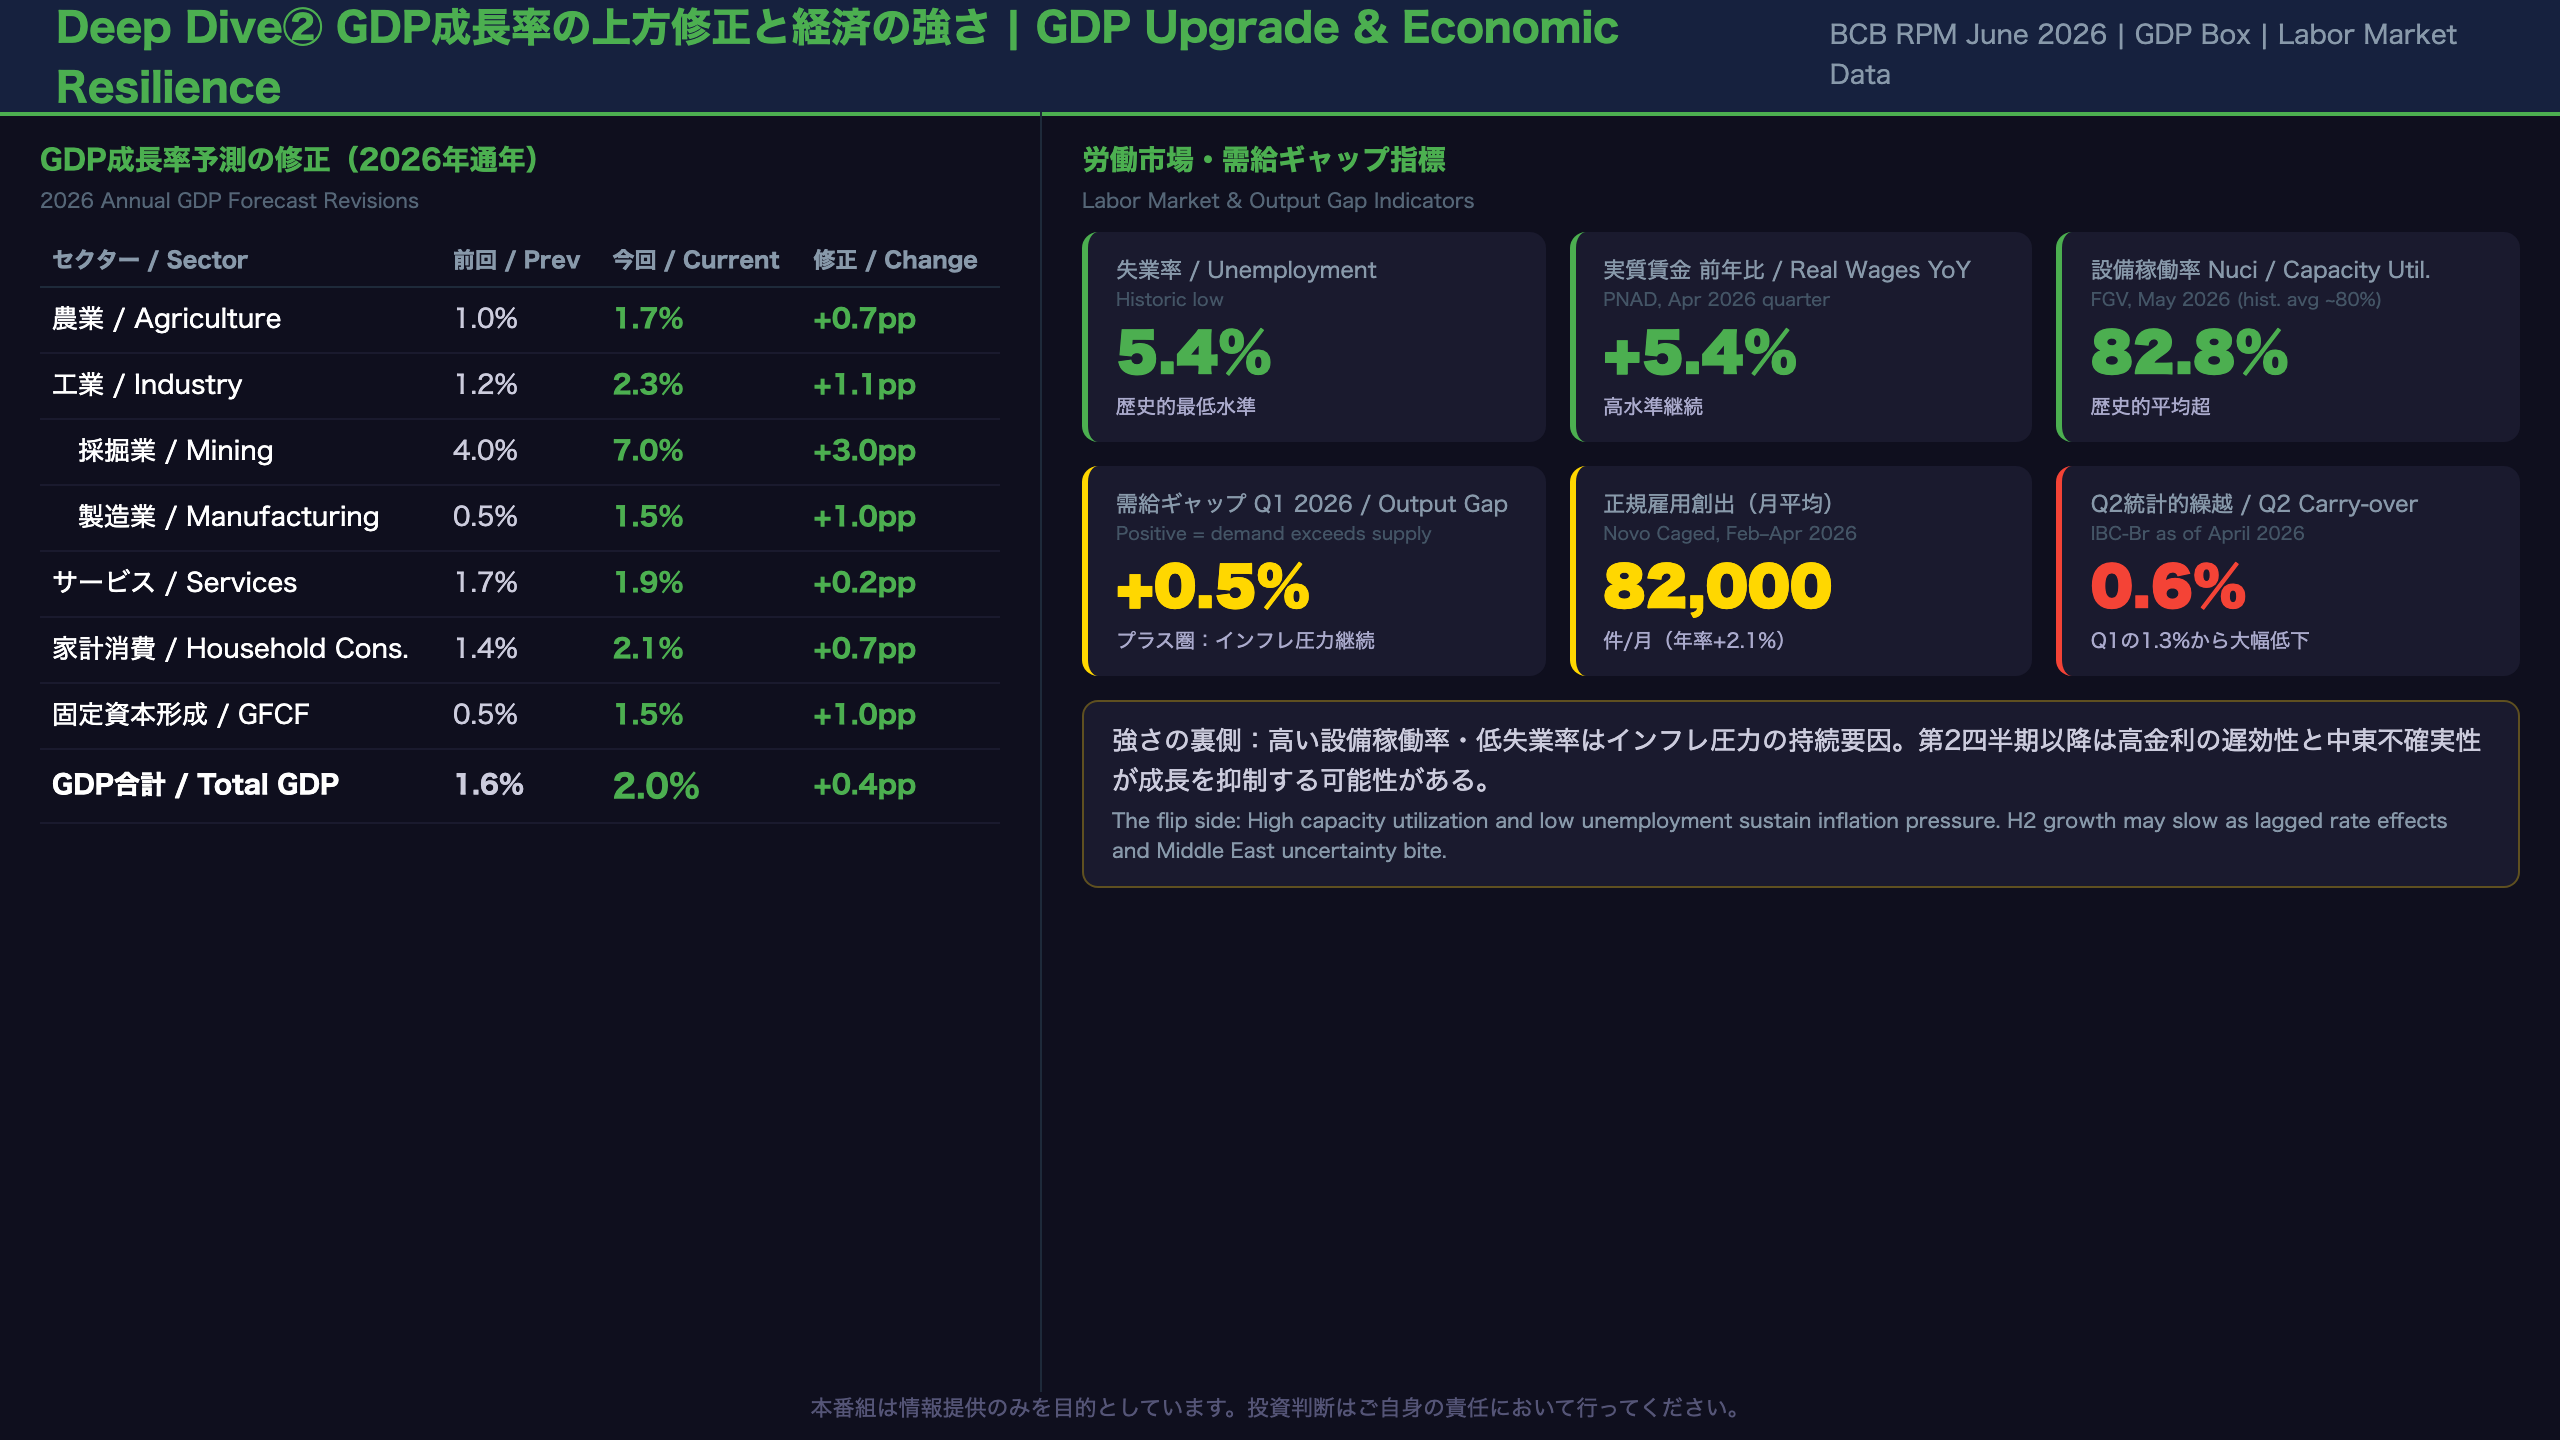Image resolution: width=2560 pixels, height=1440 pixels.
Task: Click Agriculture change '+0.7pp'
Action: point(864,319)
